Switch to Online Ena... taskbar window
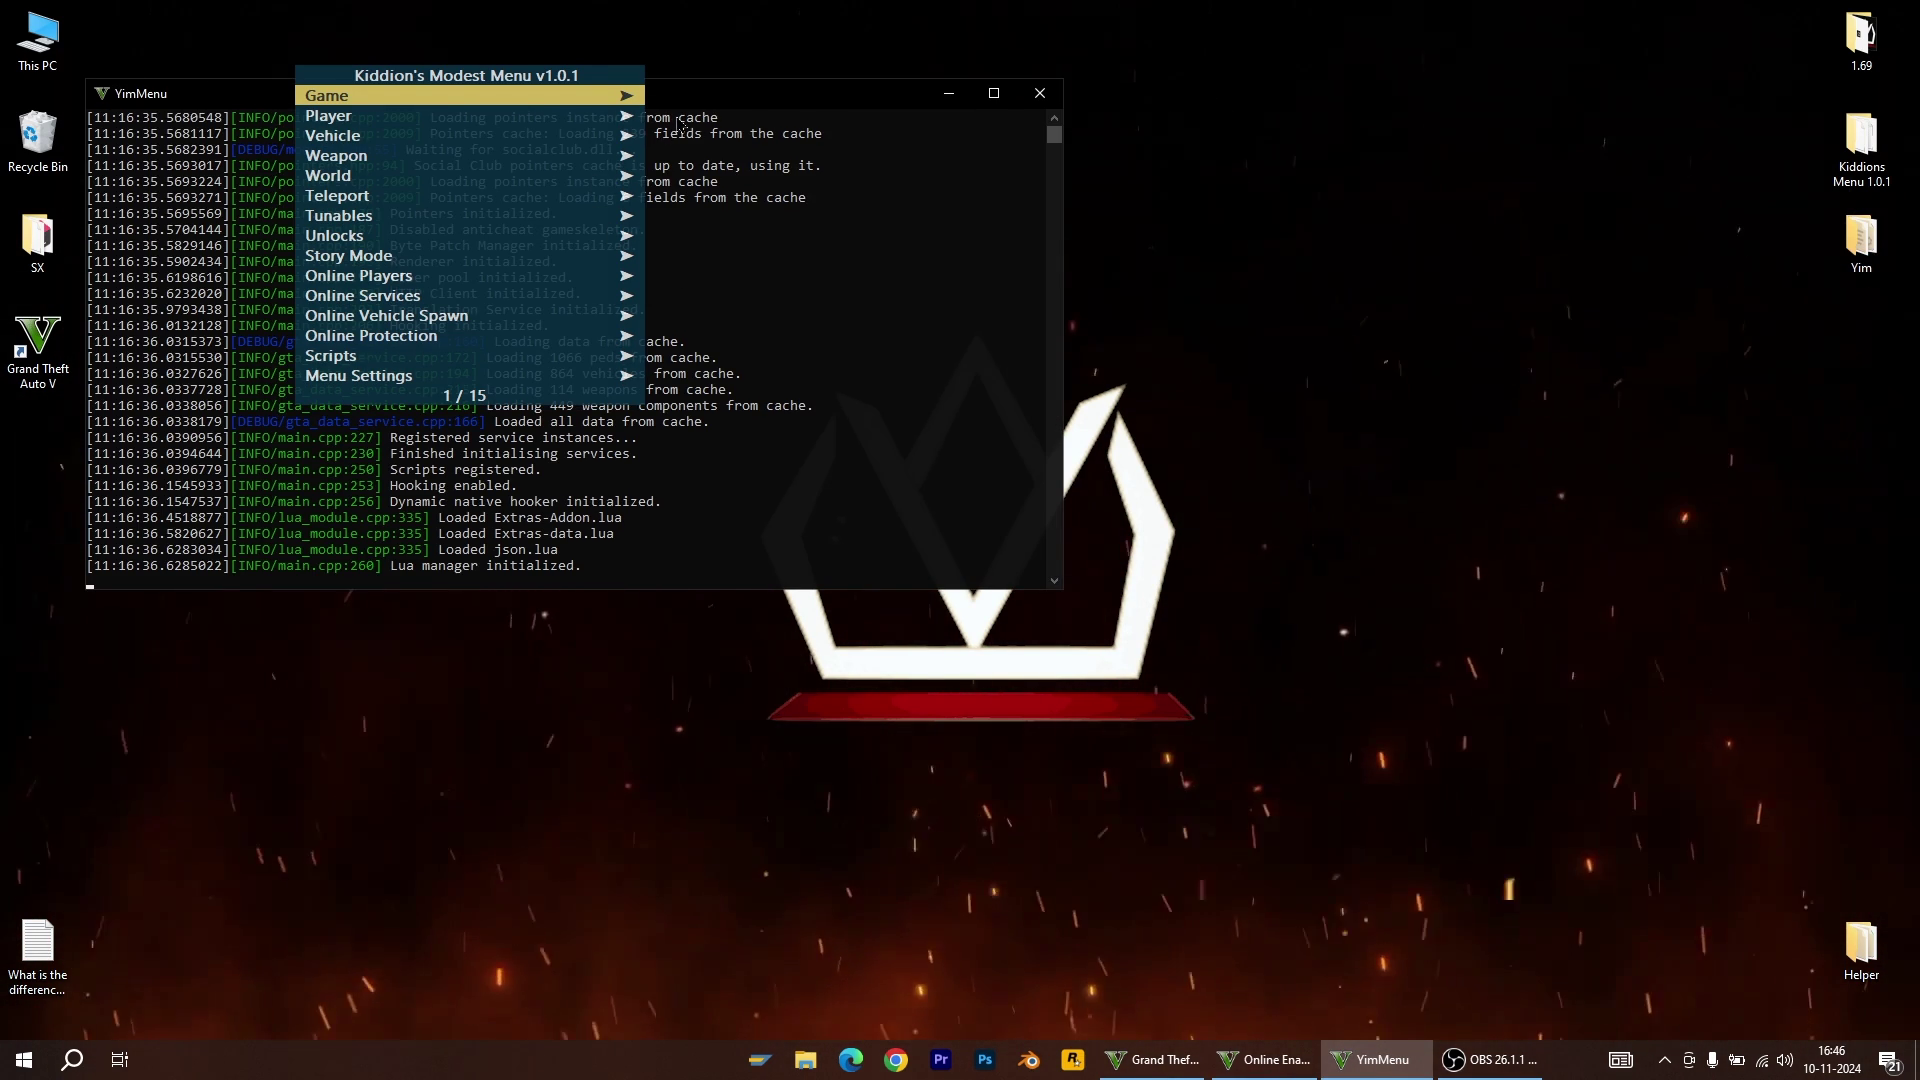The image size is (1920, 1080). tap(1264, 1060)
